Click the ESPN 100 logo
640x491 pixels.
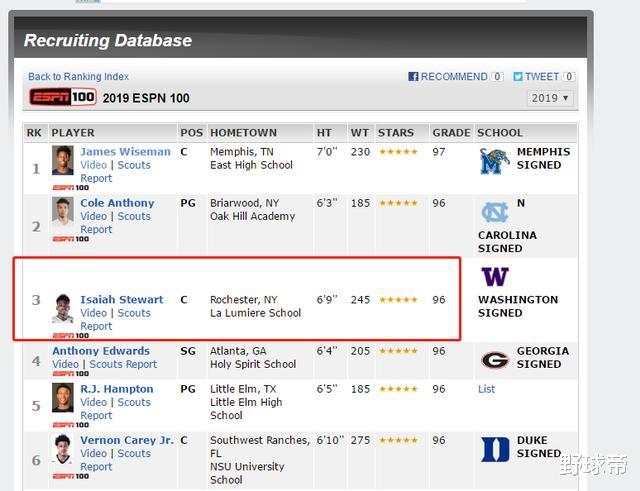coord(62,97)
